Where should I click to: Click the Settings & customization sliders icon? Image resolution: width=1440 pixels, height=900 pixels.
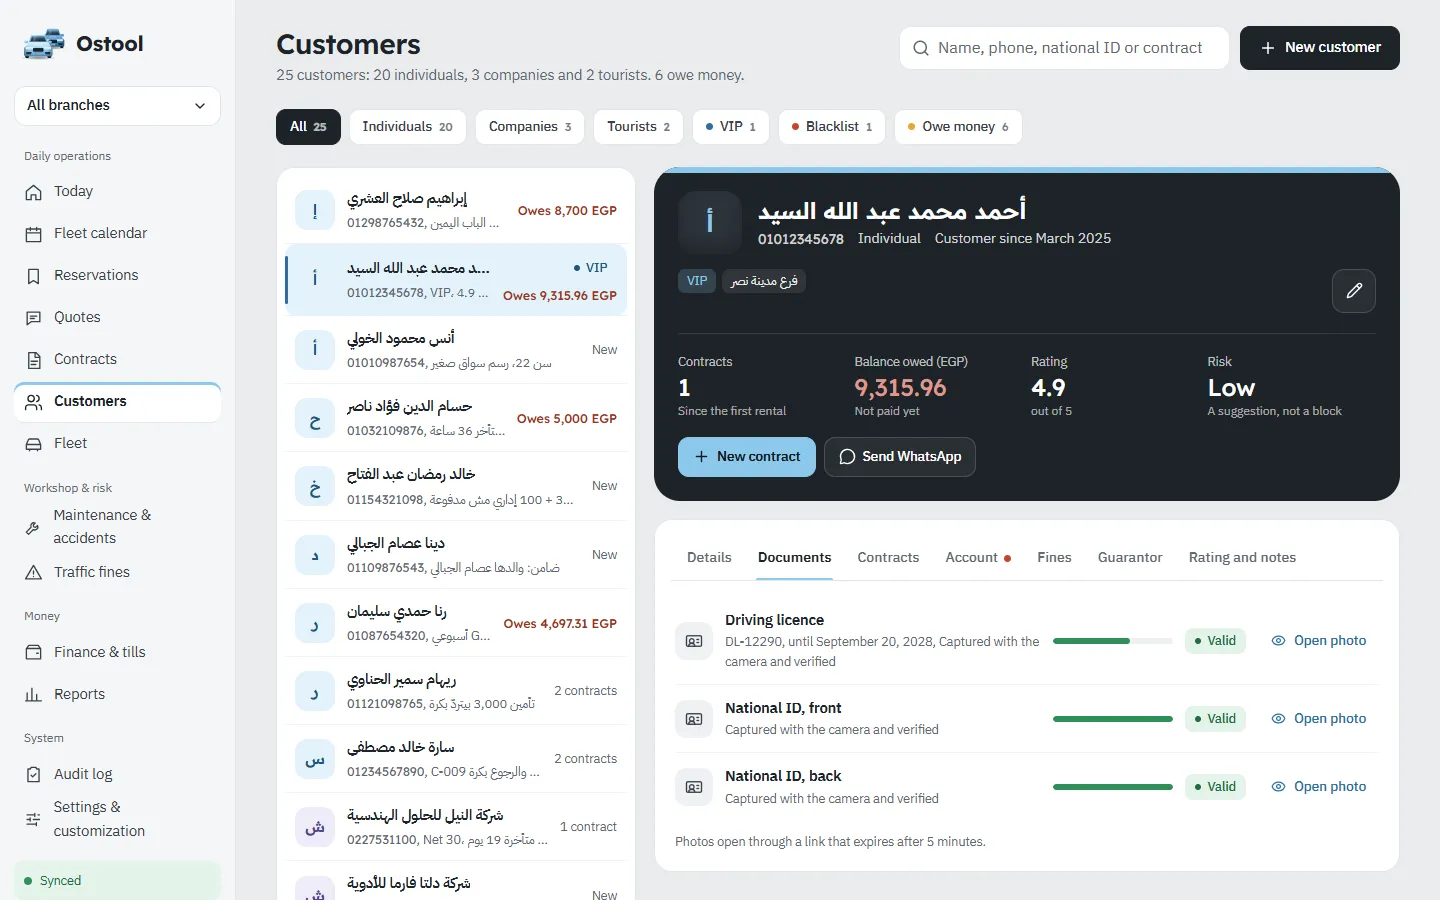click(33, 819)
